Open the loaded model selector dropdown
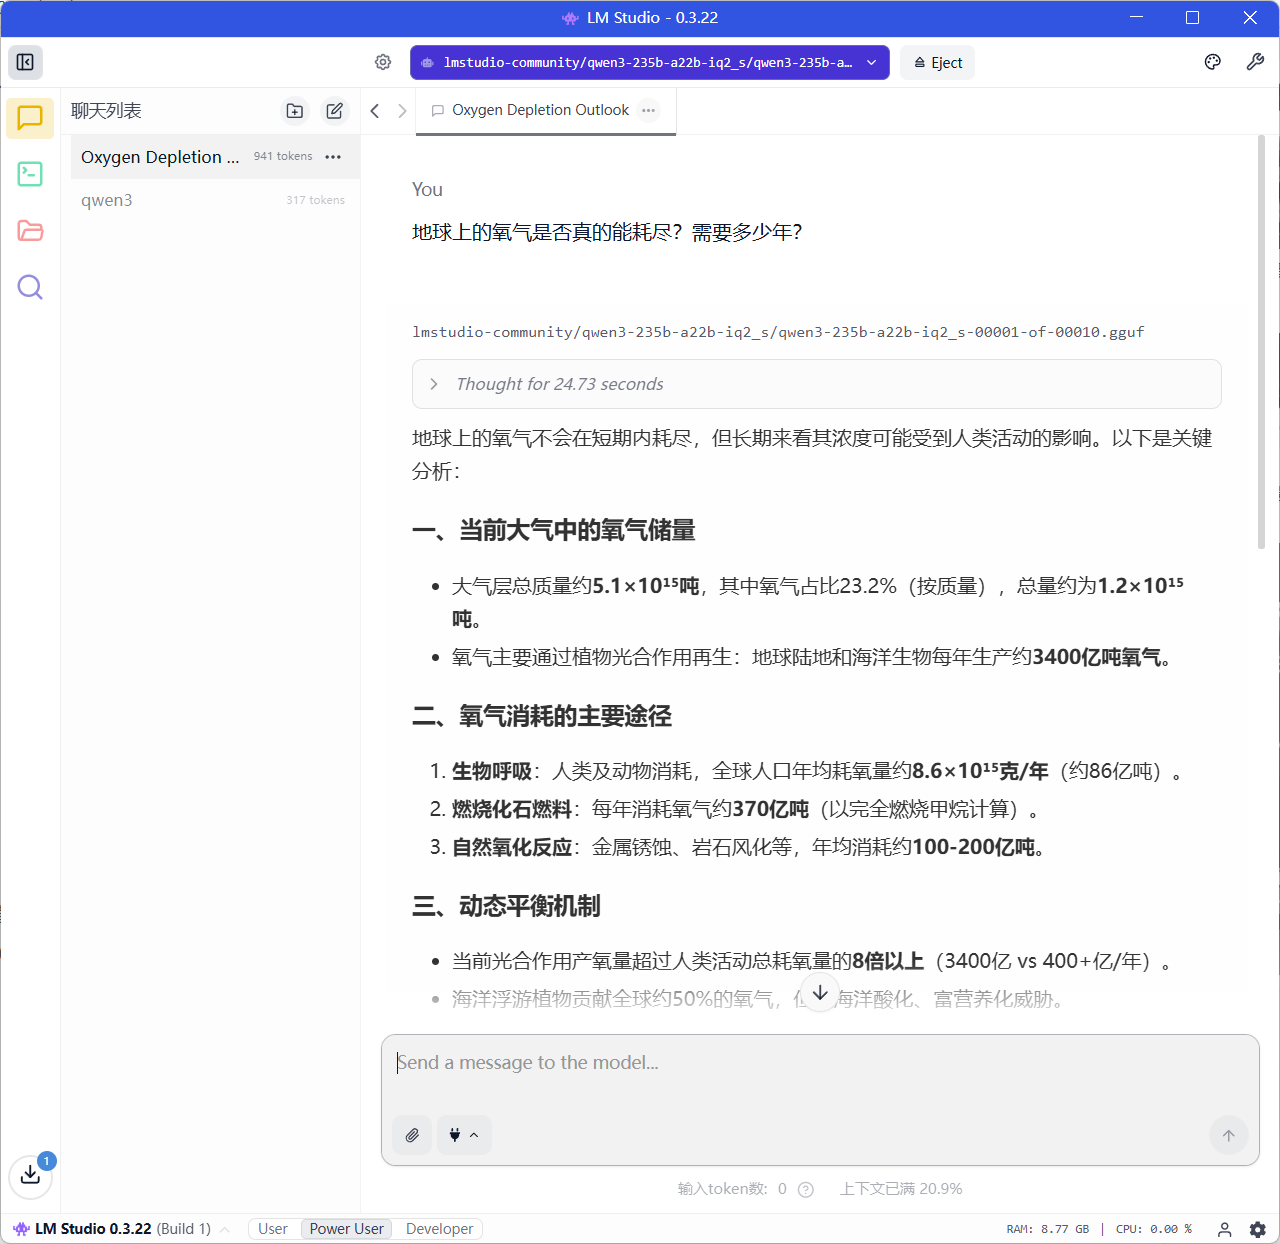1280x1244 pixels. click(x=649, y=62)
